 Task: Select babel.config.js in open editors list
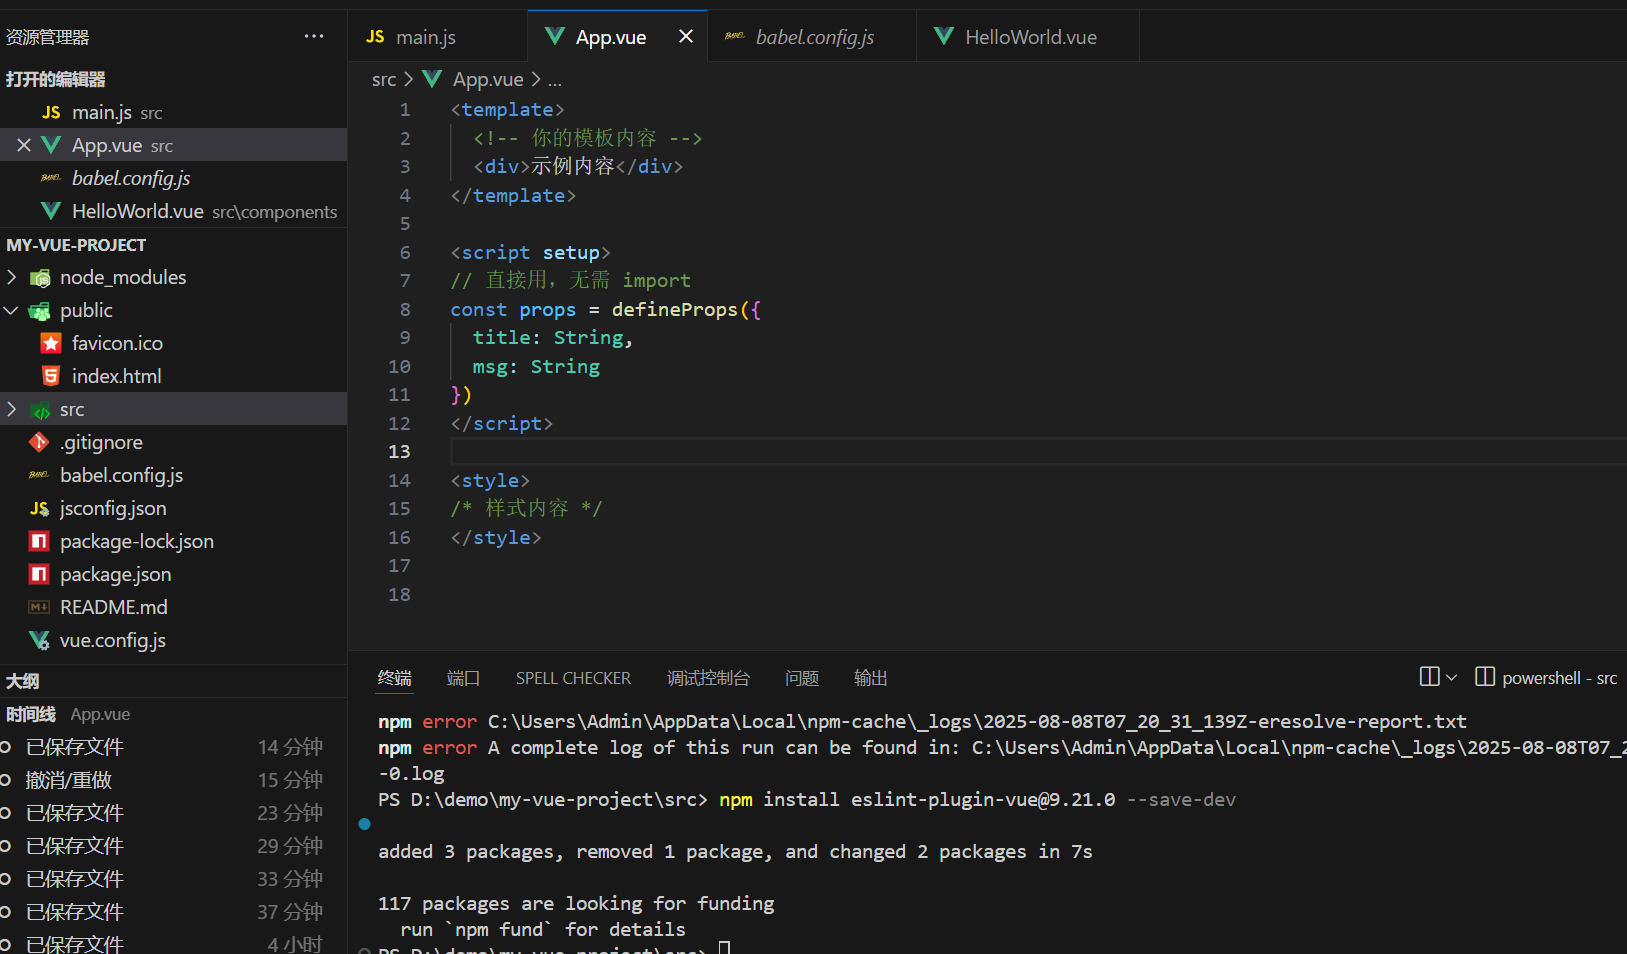(x=173, y=178)
